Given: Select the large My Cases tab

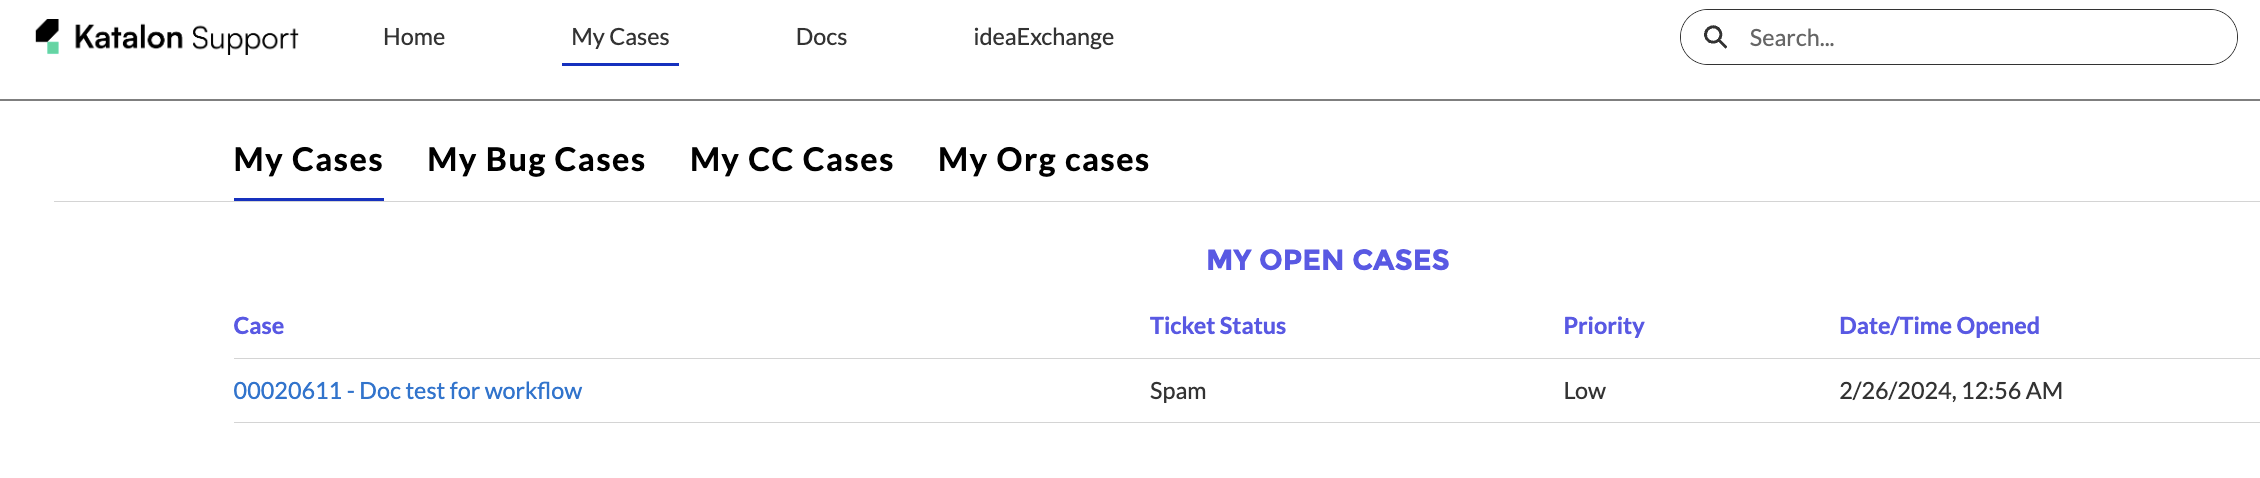Looking at the screenshot, I should (x=308, y=160).
